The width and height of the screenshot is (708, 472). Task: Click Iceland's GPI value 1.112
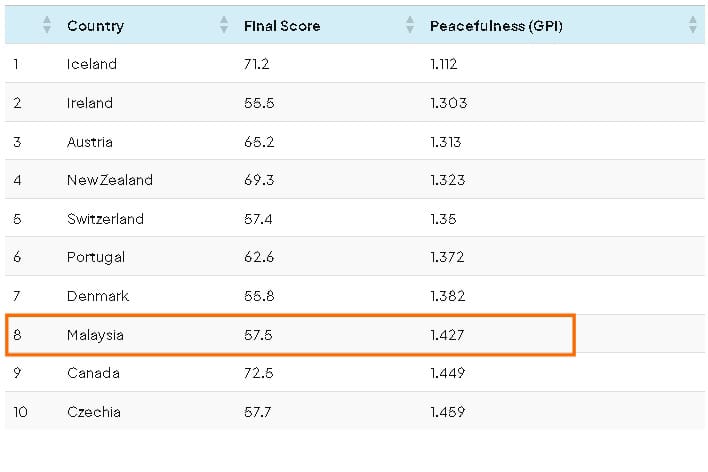[445, 64]
